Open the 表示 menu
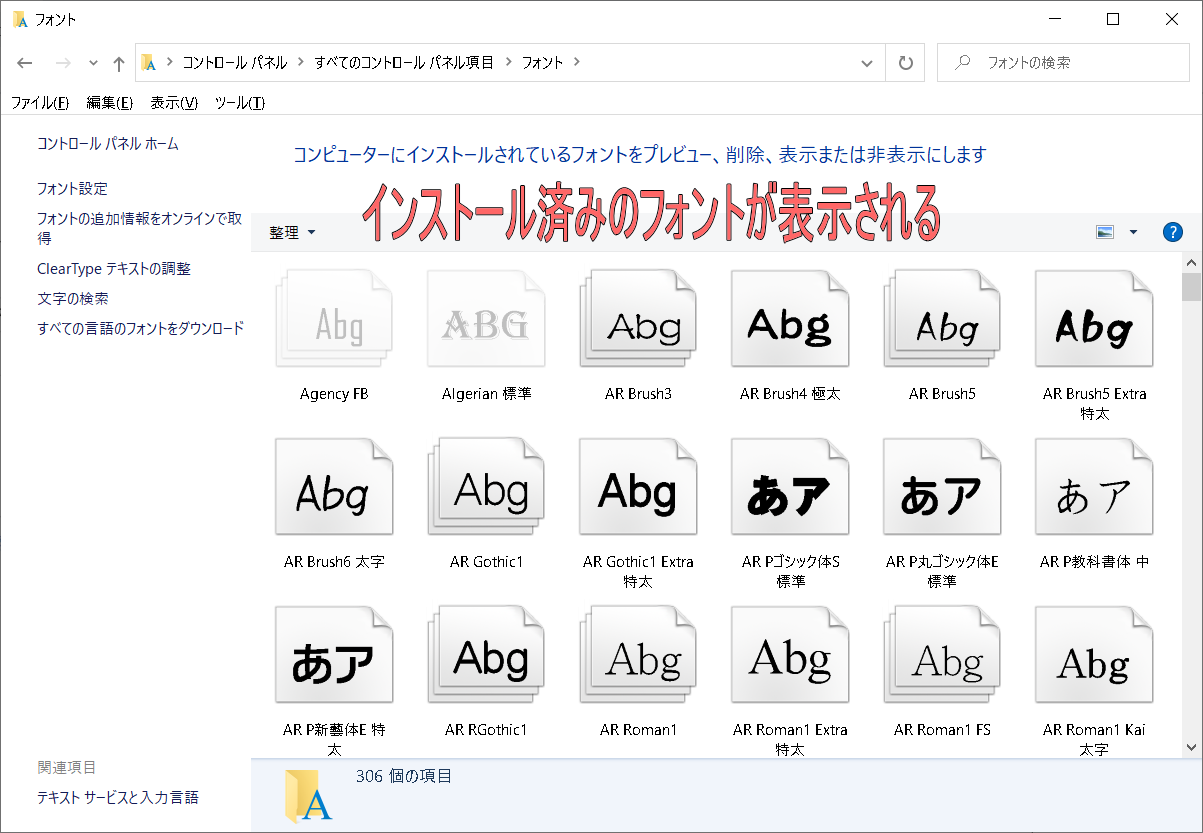1203x833 pixels. [x=173, y=102]
